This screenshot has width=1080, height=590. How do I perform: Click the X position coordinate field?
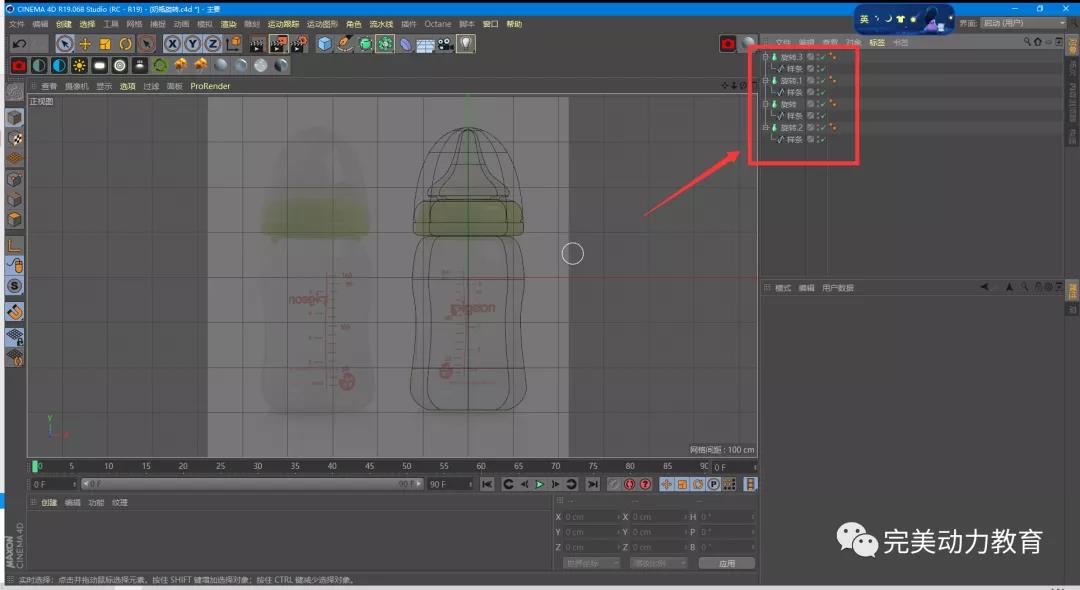tap(588, 517)
